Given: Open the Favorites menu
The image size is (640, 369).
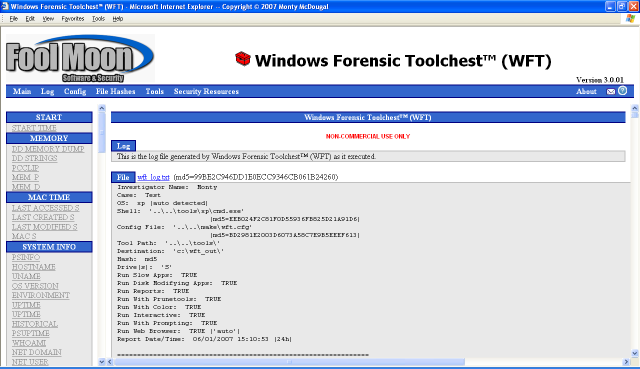Looking at the screenshot, I should (x=73, y=19).
